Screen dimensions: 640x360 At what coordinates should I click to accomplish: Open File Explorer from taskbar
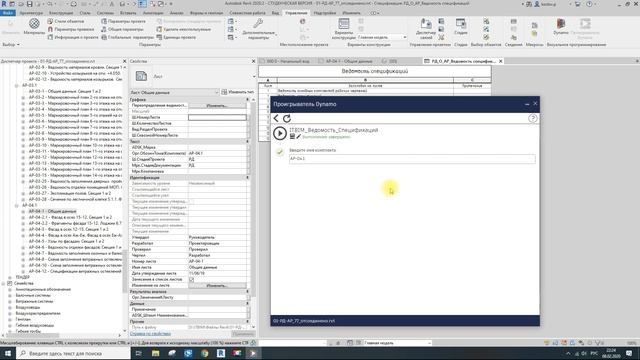156,353
